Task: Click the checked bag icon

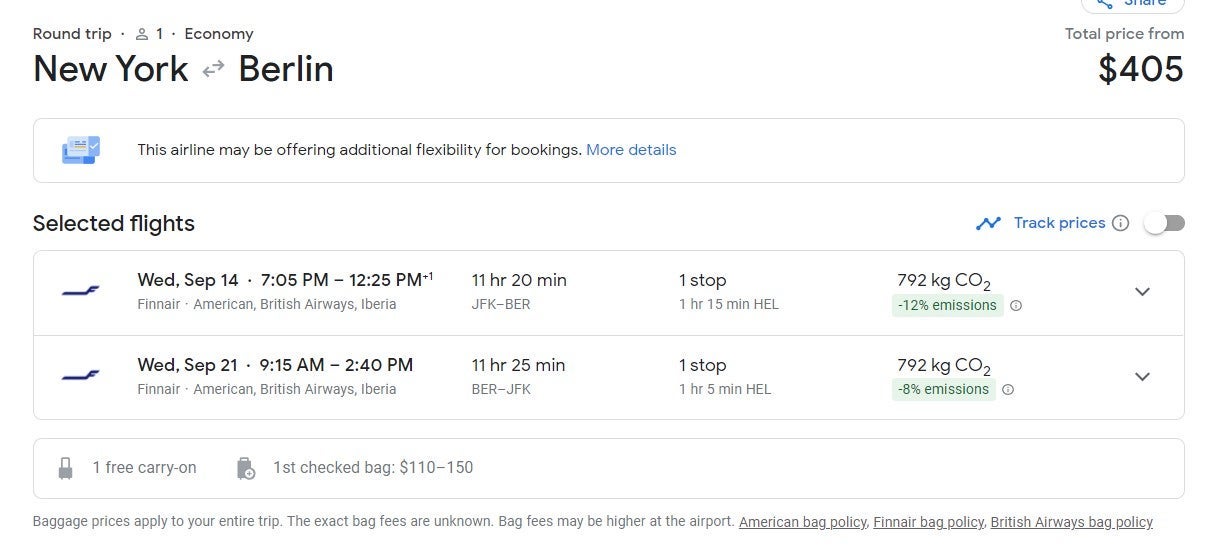Action: tap(246, 468)
